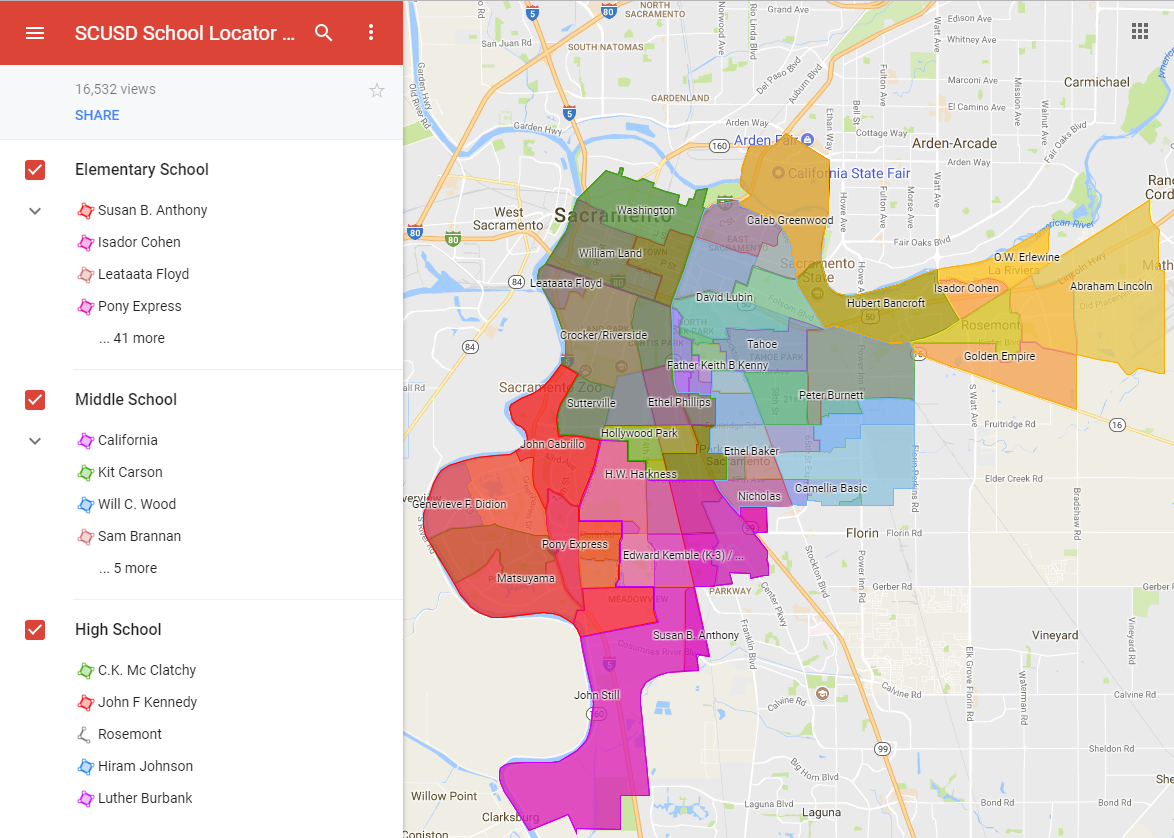Expand the '... 5 more' middle schools entry
The width and height of the screenshot is (1174, 838).
point(128,568)
